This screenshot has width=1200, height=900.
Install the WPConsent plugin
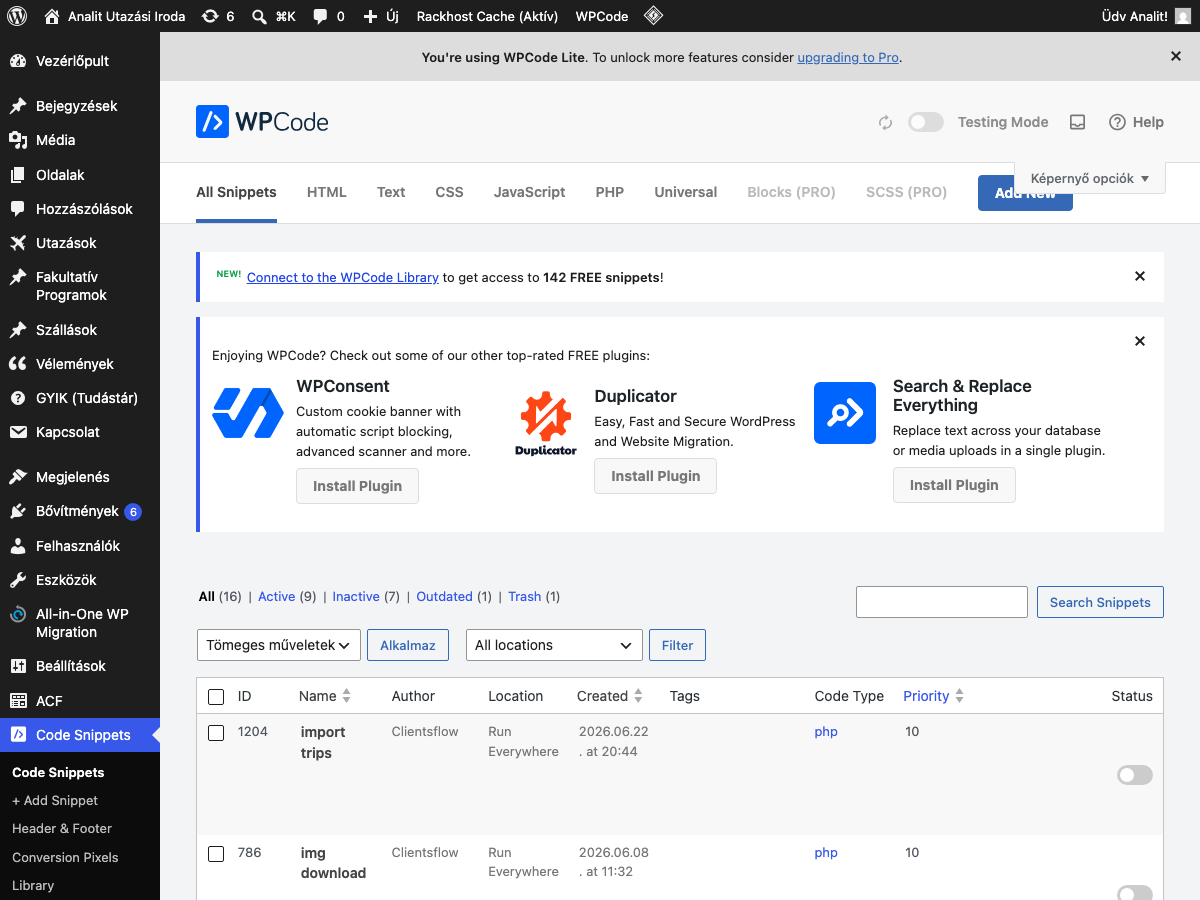tap(357, 486)
